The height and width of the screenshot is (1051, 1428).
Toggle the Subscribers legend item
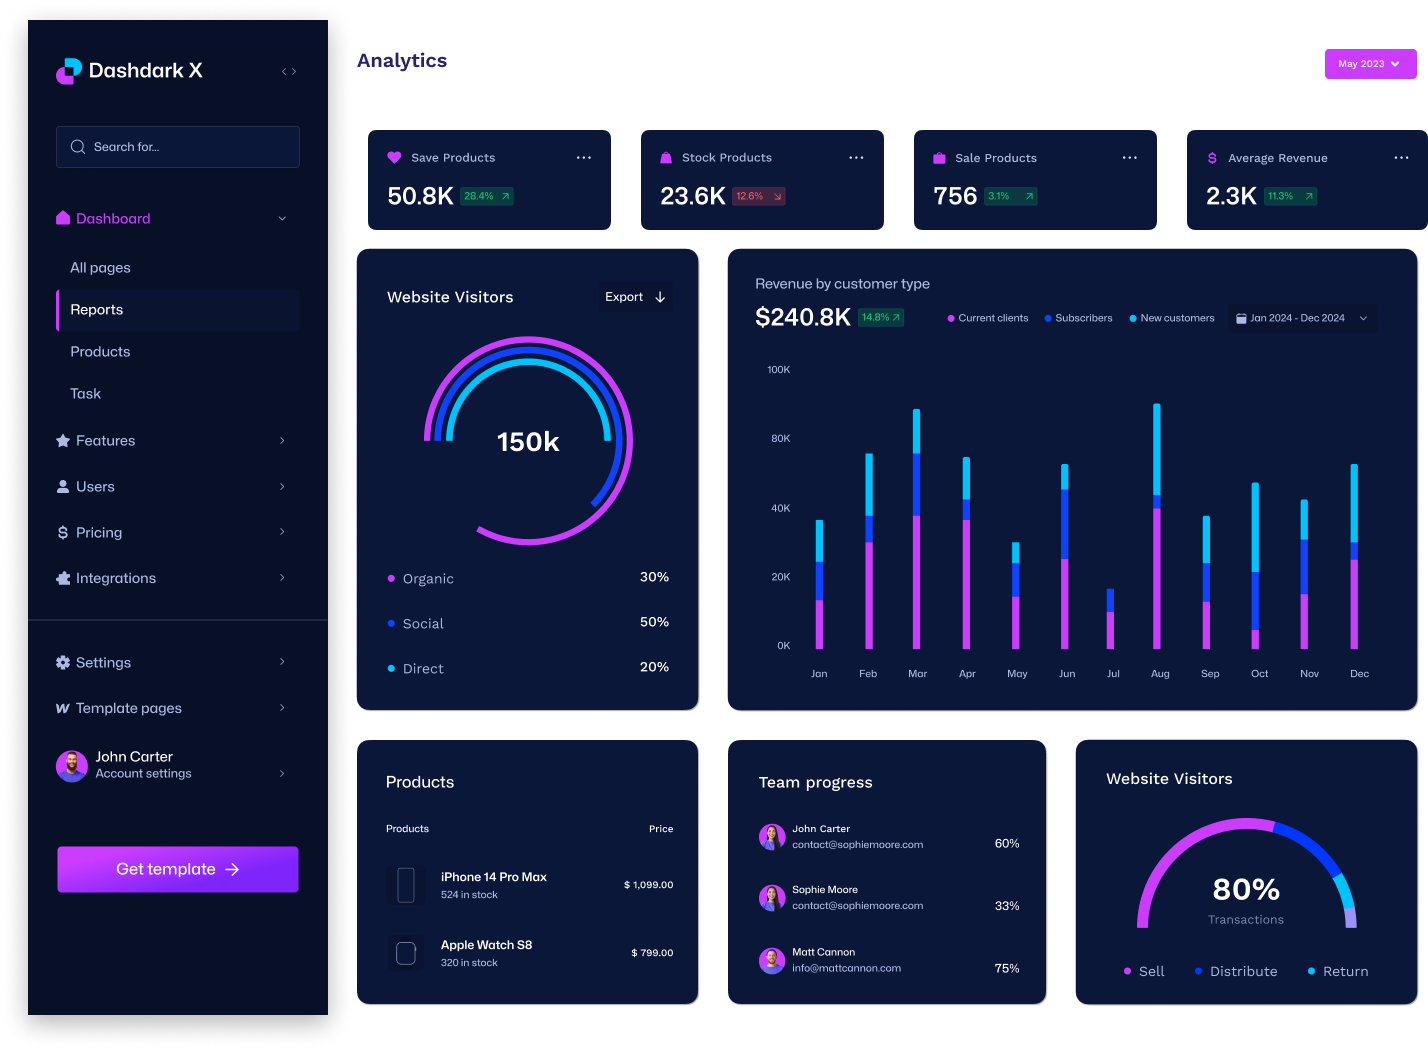[1078, 318]
